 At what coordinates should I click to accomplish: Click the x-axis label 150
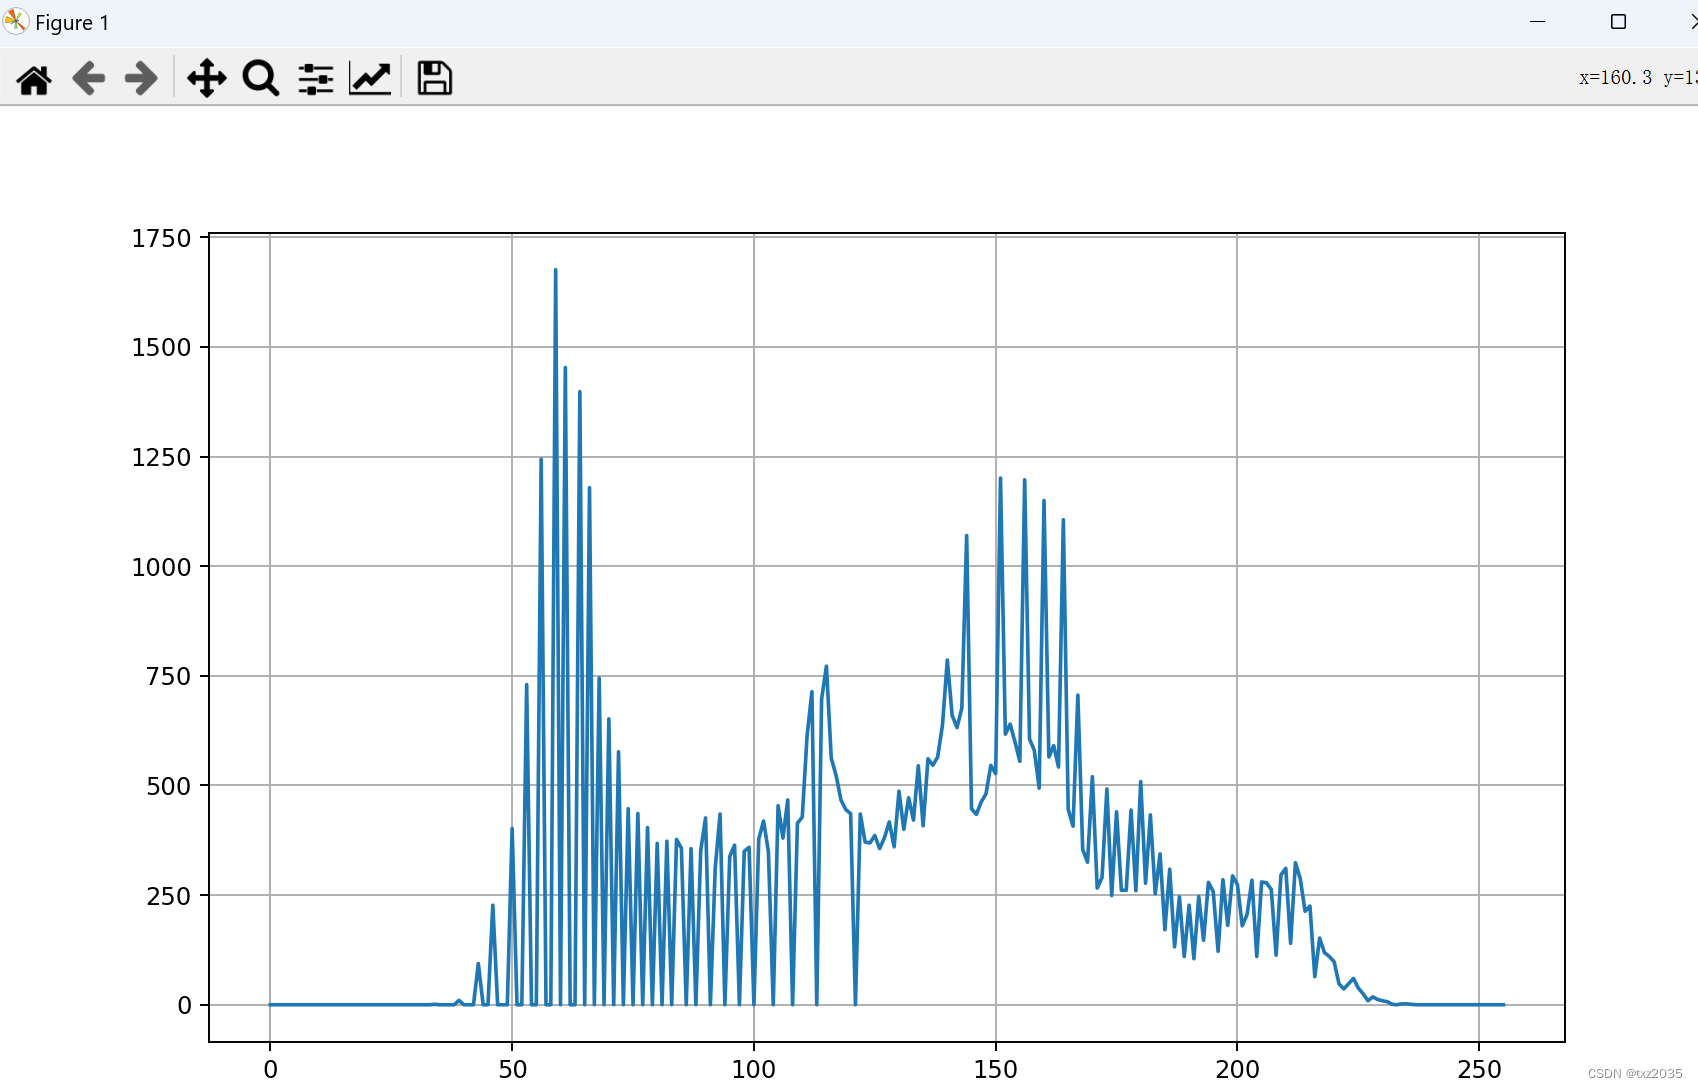[995, 1069]
